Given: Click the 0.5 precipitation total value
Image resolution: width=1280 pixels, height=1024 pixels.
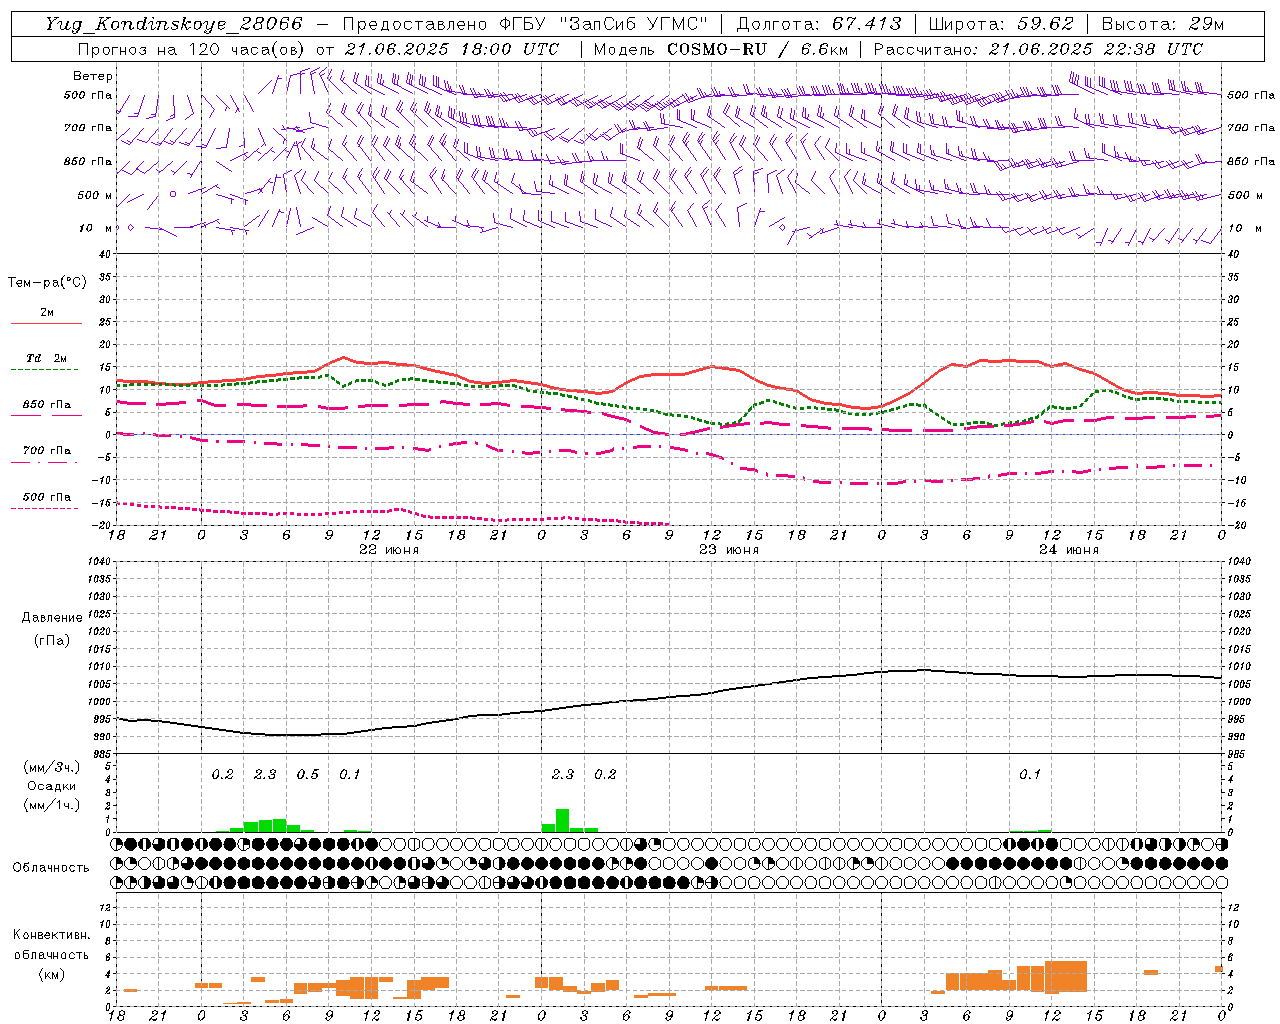Looking at the screenshot, I should click(x=308, y=774).
